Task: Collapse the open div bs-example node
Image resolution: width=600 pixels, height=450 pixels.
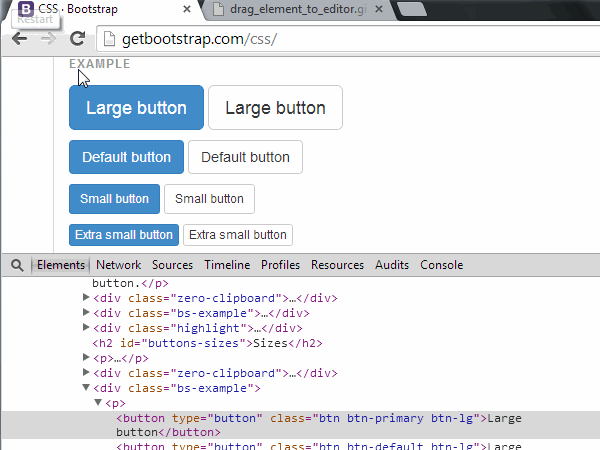Action: [x=86, y=388]
